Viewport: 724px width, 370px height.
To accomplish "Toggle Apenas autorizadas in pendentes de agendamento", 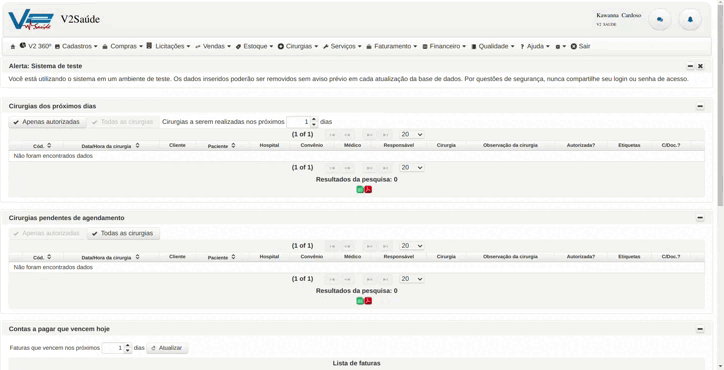I will [47, 233].
